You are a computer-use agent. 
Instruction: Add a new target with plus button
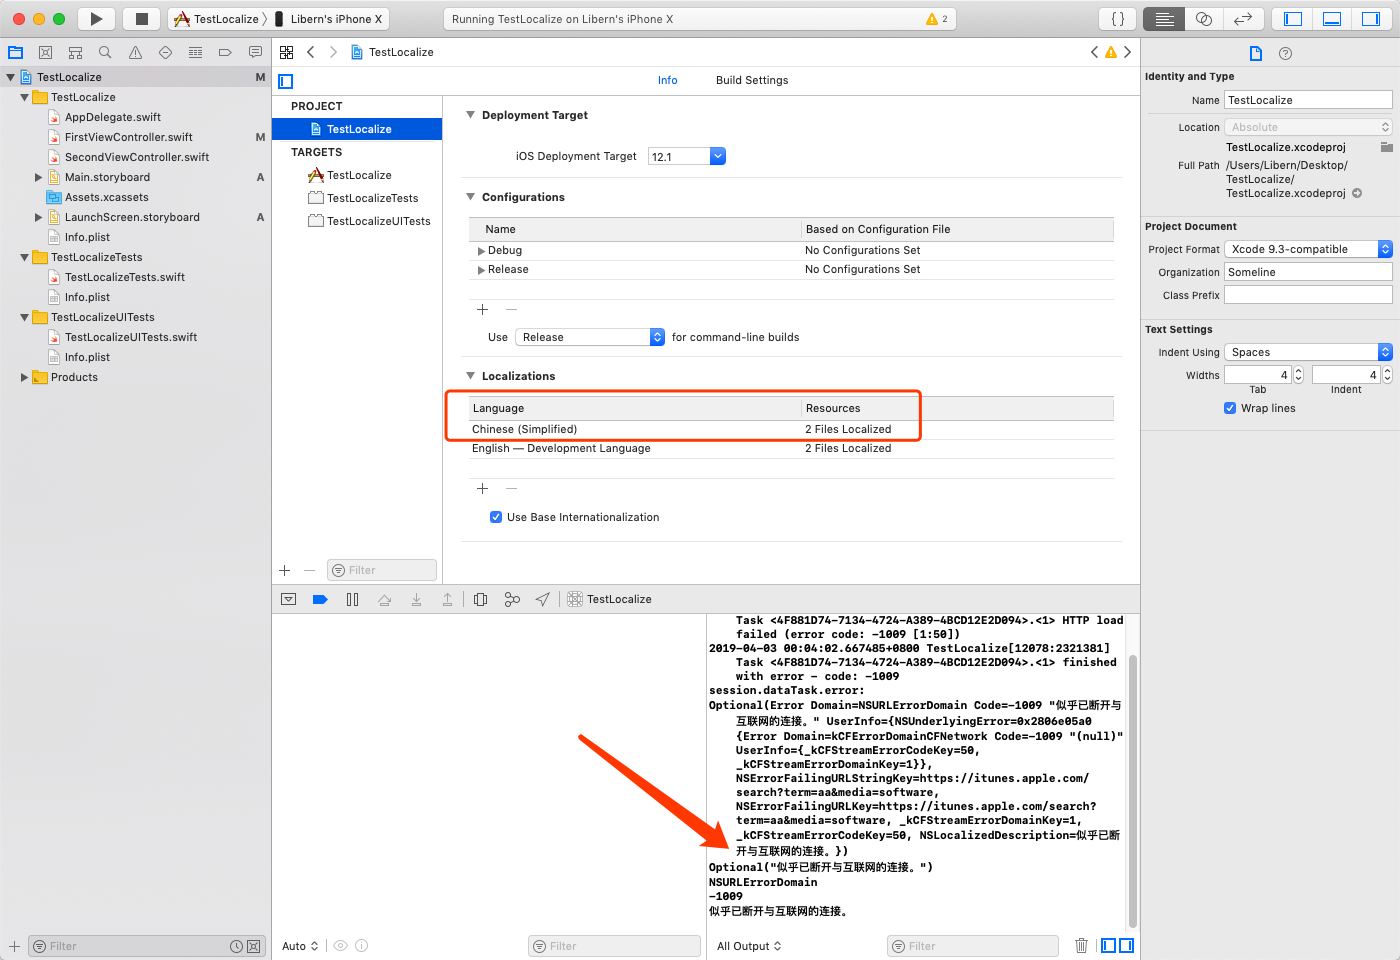click(x=285, y=570)
